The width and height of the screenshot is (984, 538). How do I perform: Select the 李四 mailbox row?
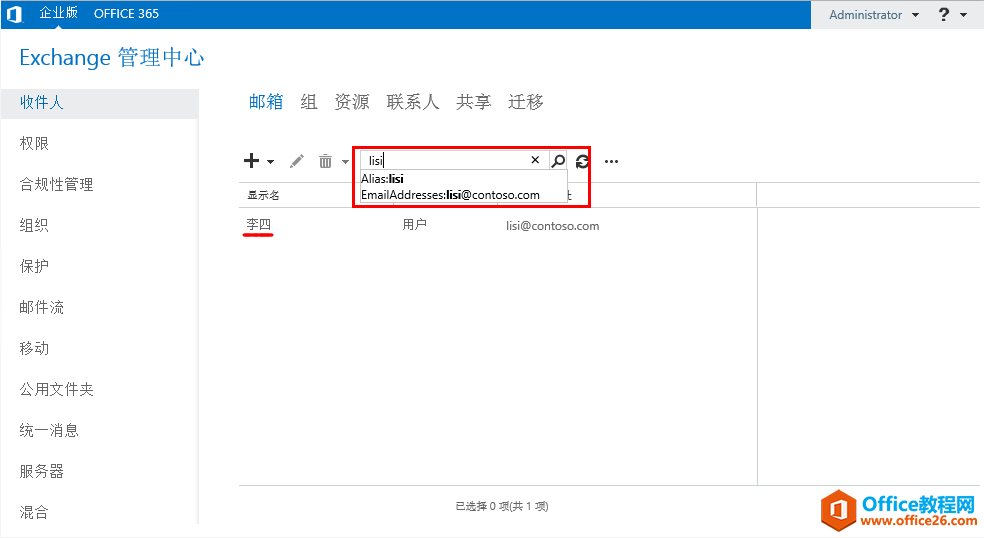[x=259, y=225]
